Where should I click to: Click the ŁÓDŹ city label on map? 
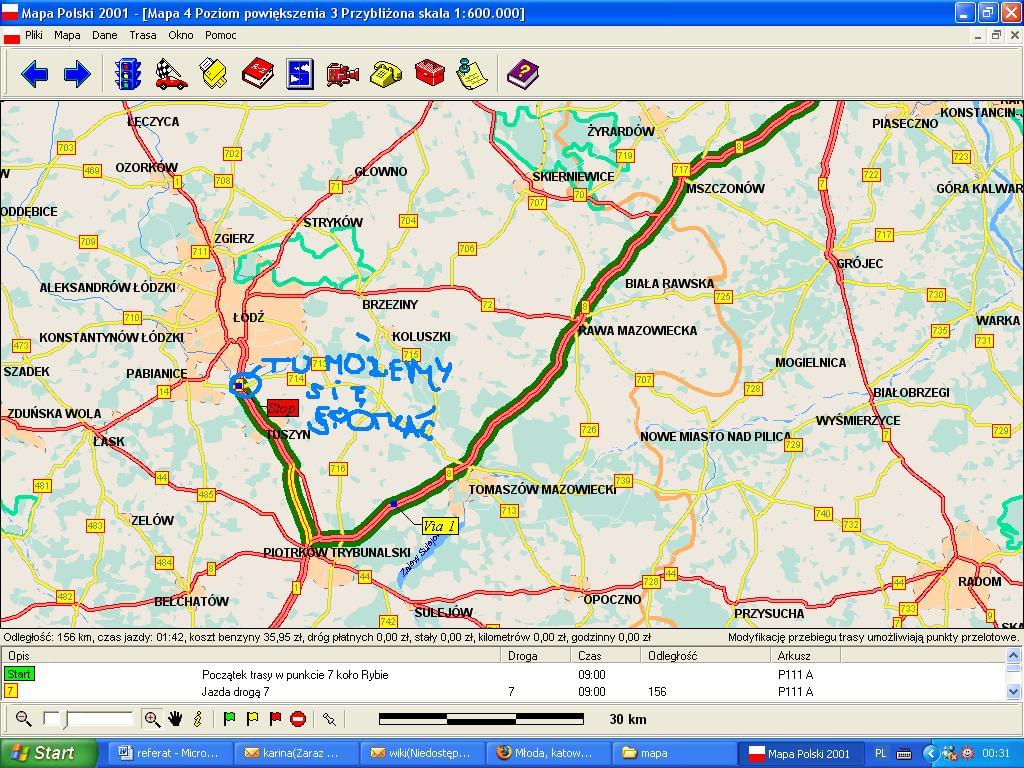249,317
